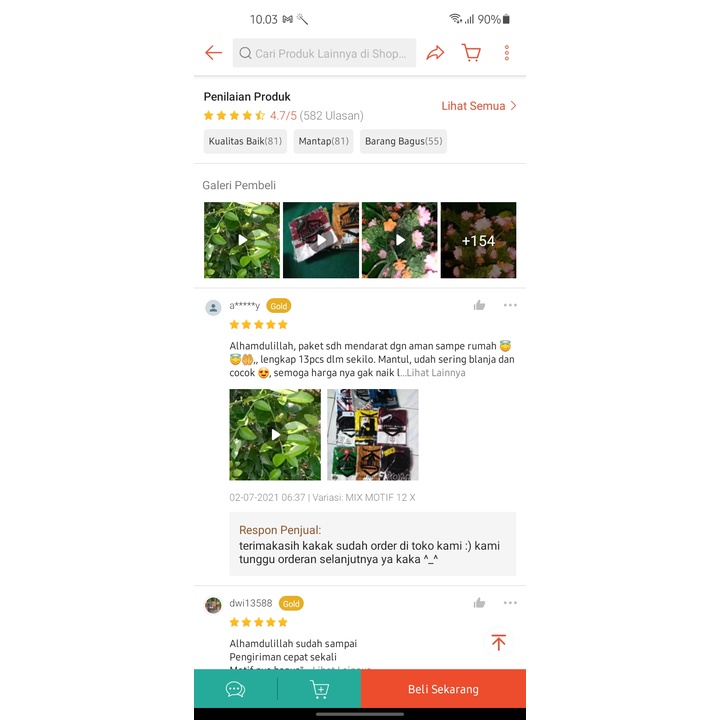The width and height of the screenshot is (720, 720).
Task: Like the review by a*****y
Action: point(479,305)
